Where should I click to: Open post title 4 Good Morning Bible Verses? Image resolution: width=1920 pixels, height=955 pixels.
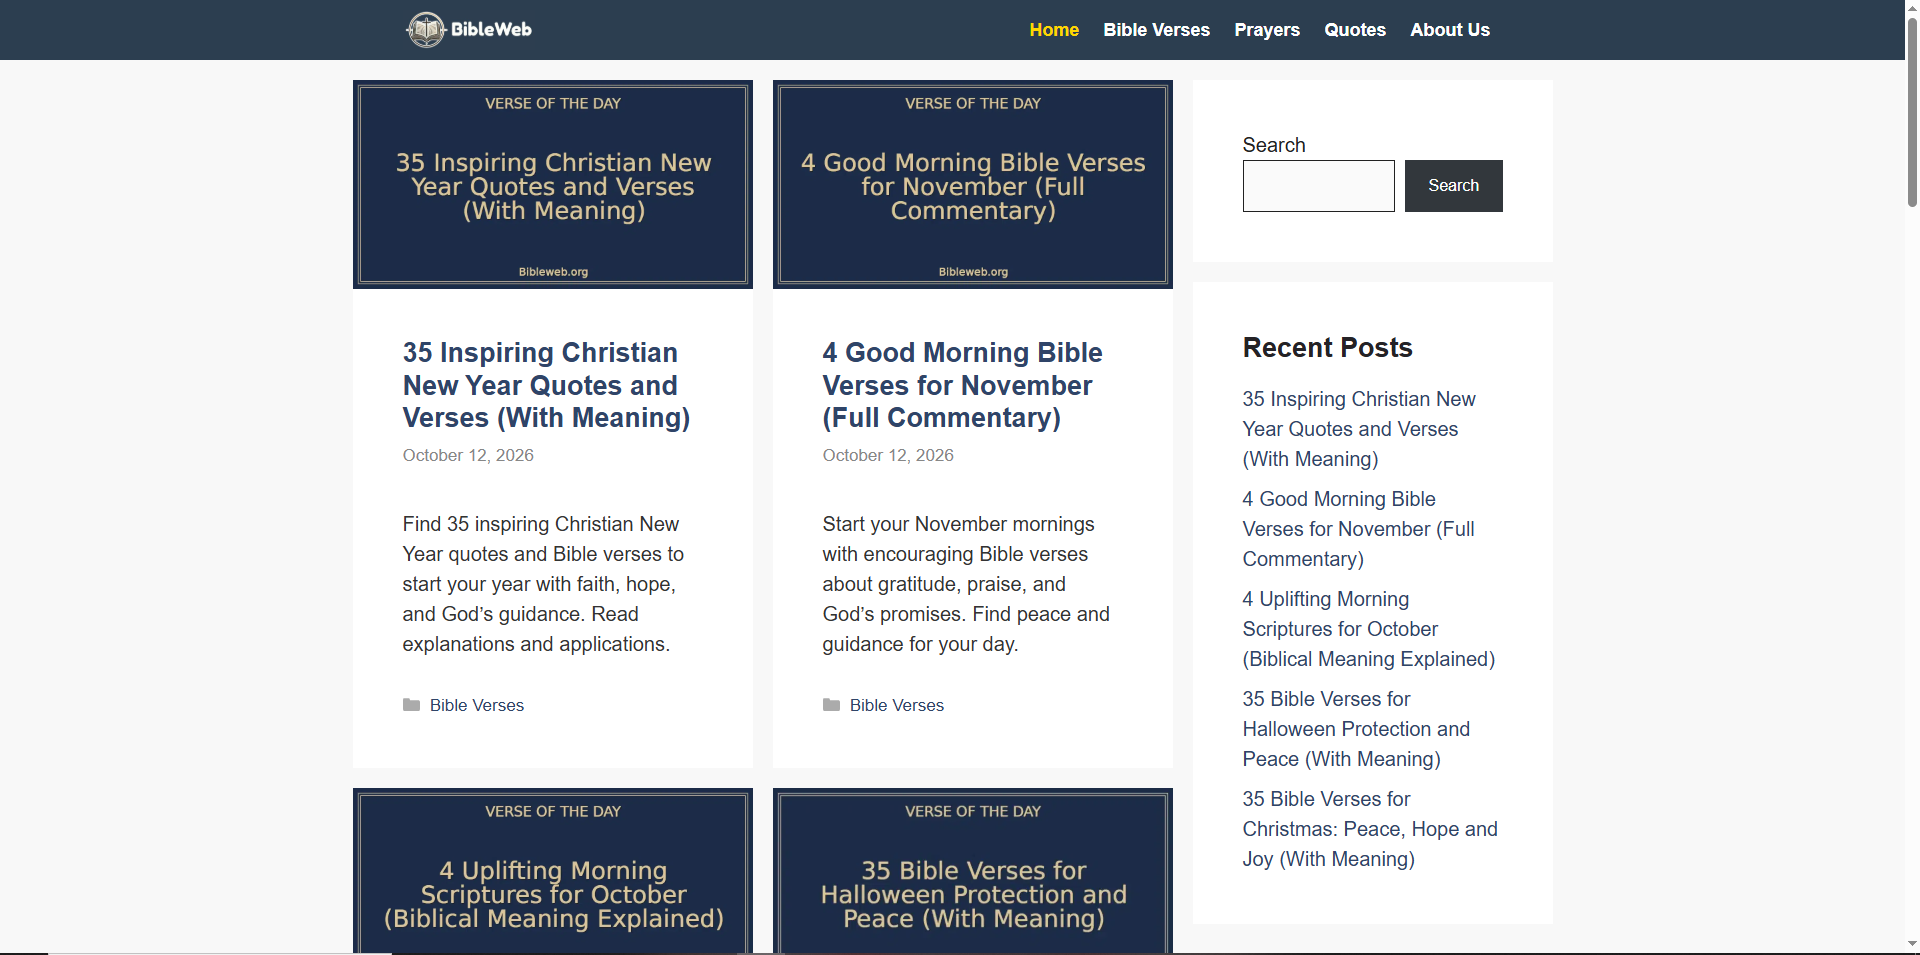click(x=962, y=385)
